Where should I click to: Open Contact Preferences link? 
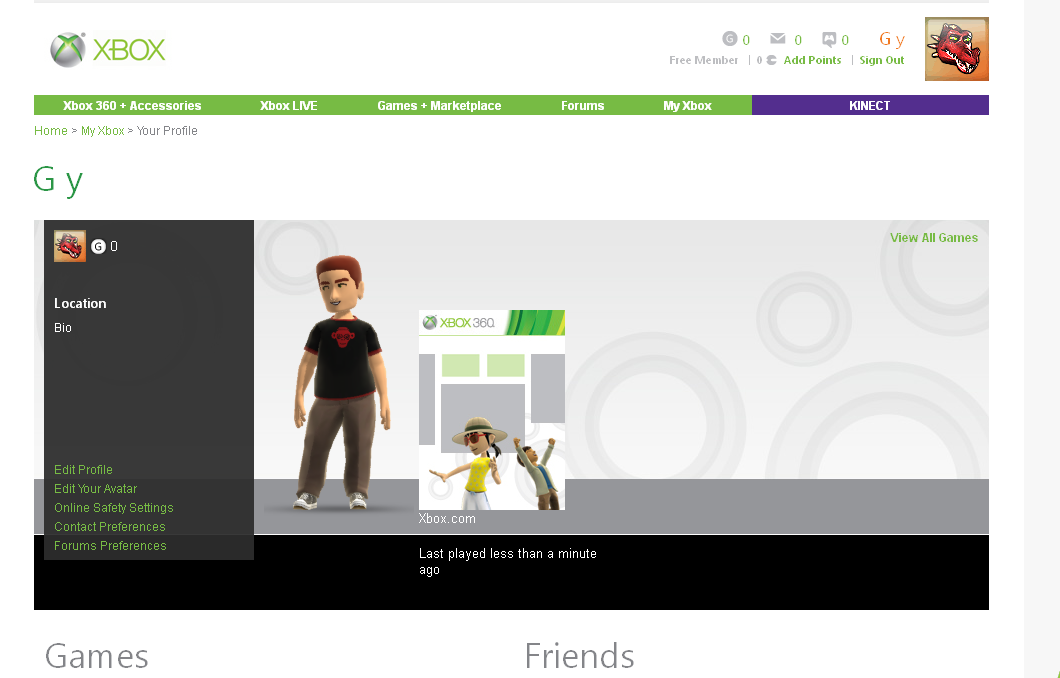tap(110, 527)
